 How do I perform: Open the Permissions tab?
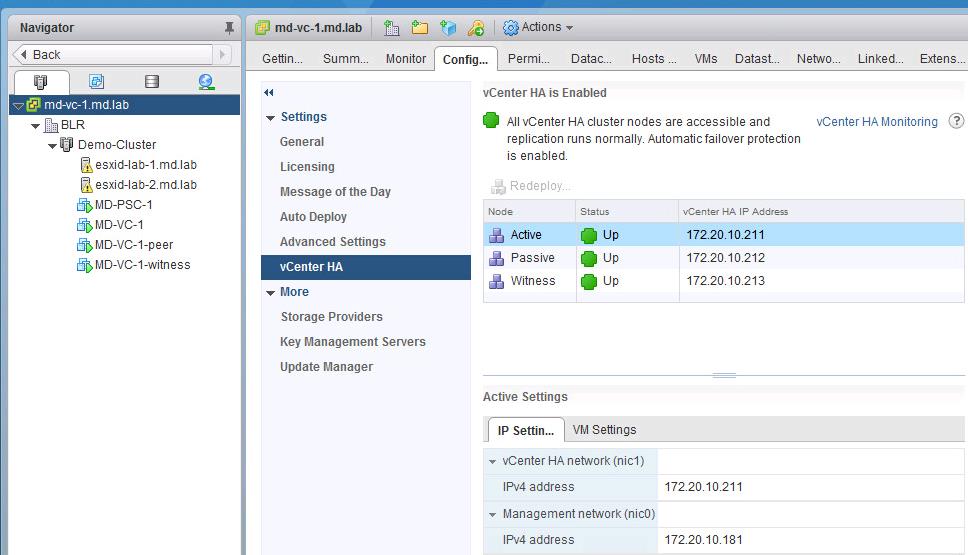coord(528,59)
